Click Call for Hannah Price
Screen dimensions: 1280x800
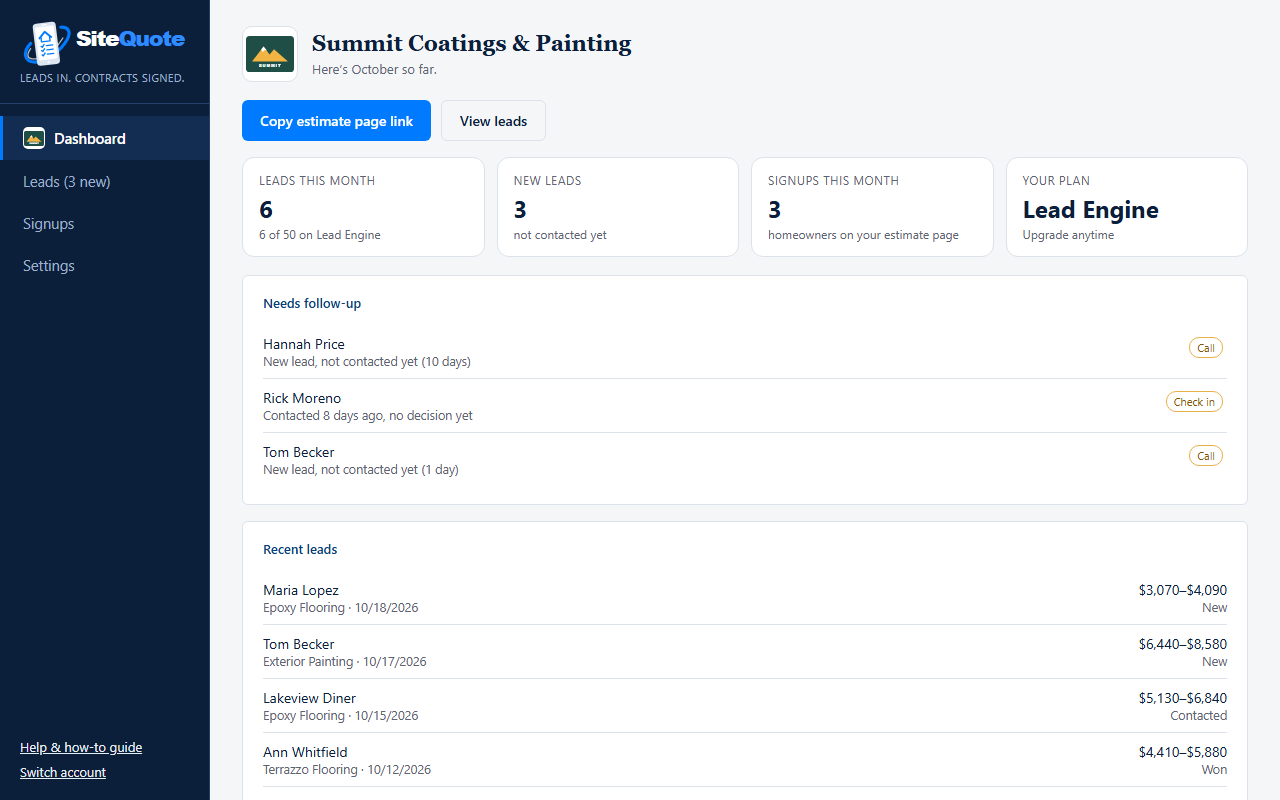pyautogui.click(x=1206, y=348)
